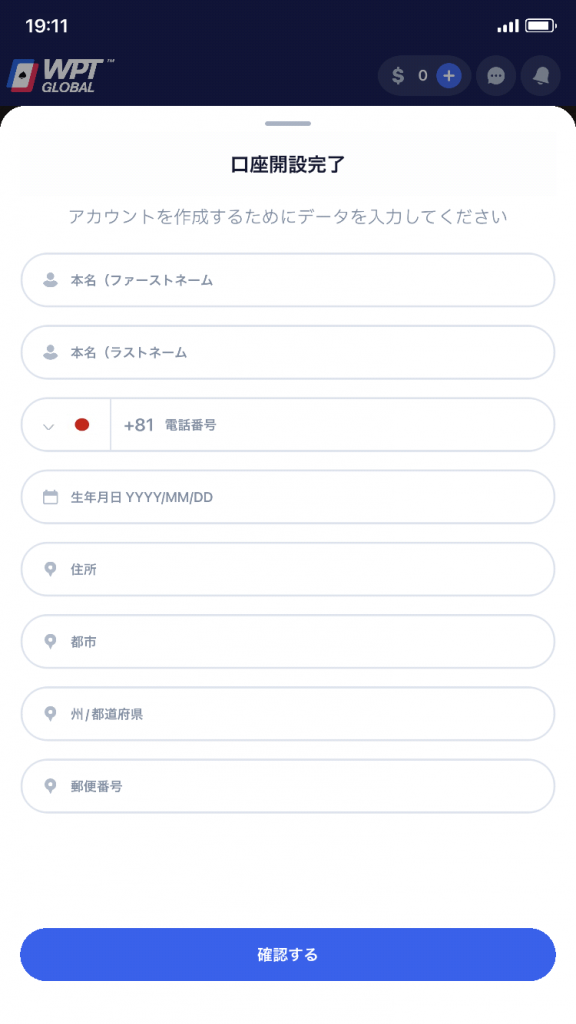Click the 確認する confirm button
This screenshot has width=576, height=1024.
(288, 954)
